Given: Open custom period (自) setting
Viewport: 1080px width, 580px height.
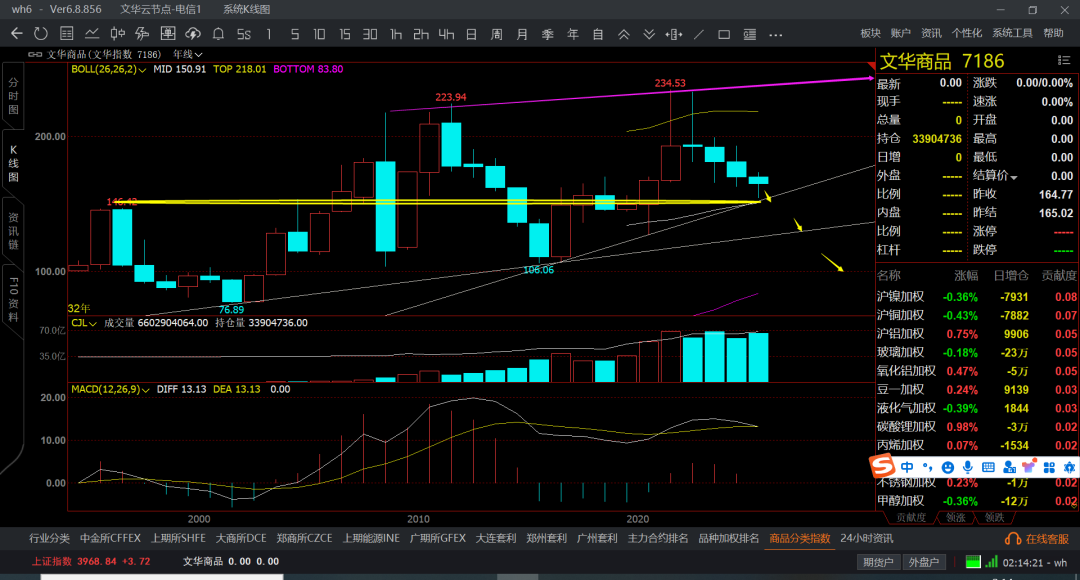Looking at the screenshot, I should click(x=598, y=34).
